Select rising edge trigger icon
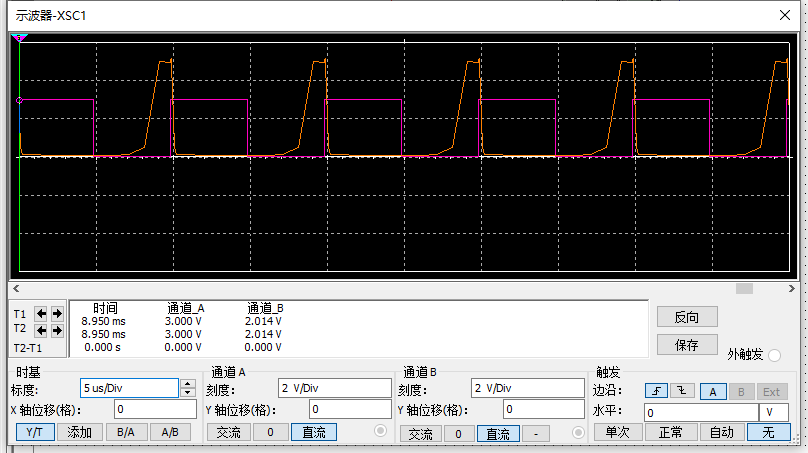 [656, 391]
